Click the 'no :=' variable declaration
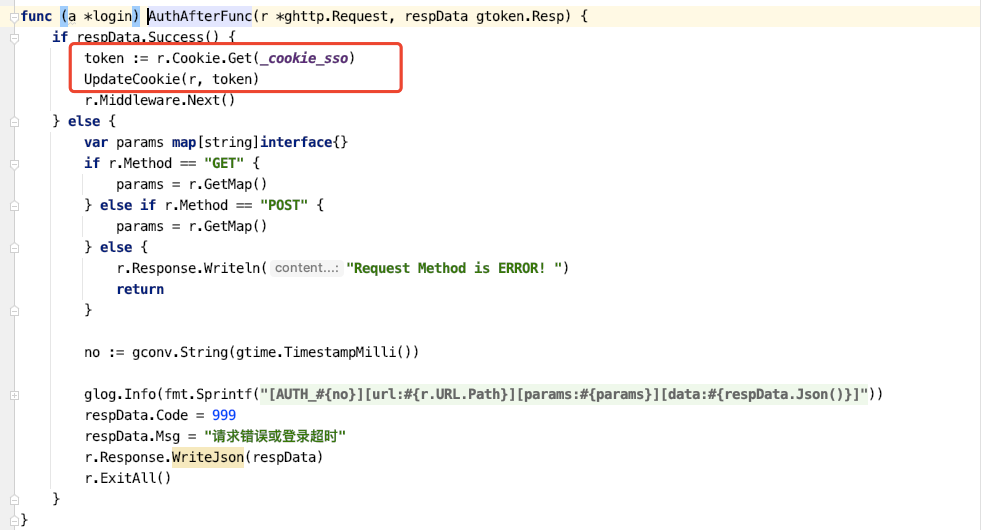The image size is (981, 530). click(104, 352)
